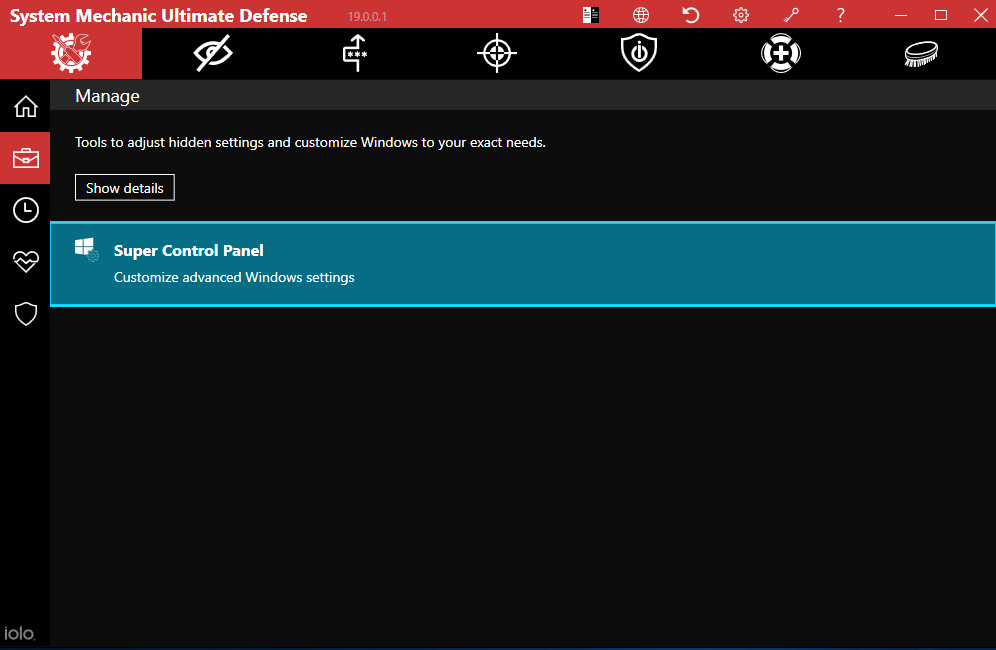Open the System Mechanic wrench-gear tab
This screenshot has width=996, height=650.
(71, 53)
